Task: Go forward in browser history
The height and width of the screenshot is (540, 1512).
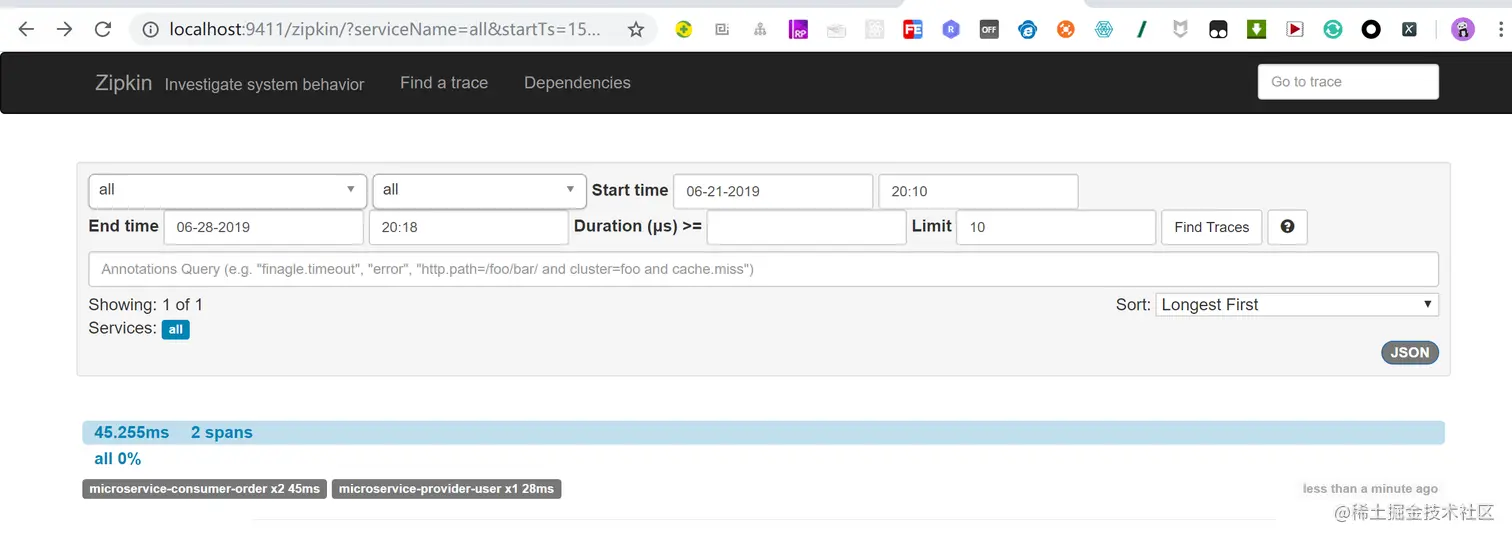Action: [x=64, y=29]
